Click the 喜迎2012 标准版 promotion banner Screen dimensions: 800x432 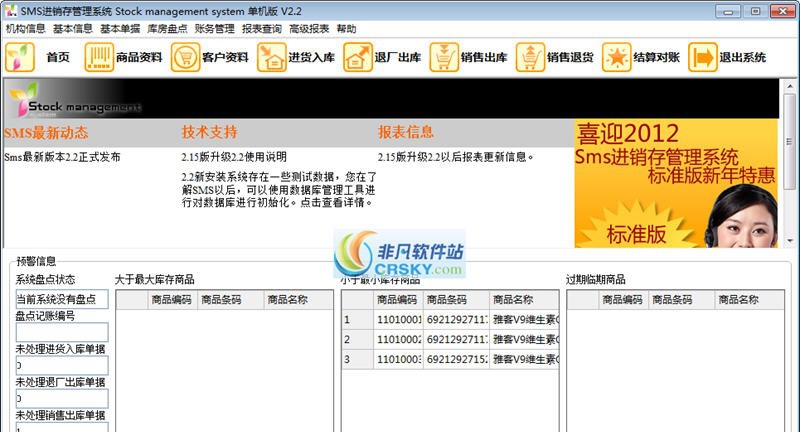676,184
